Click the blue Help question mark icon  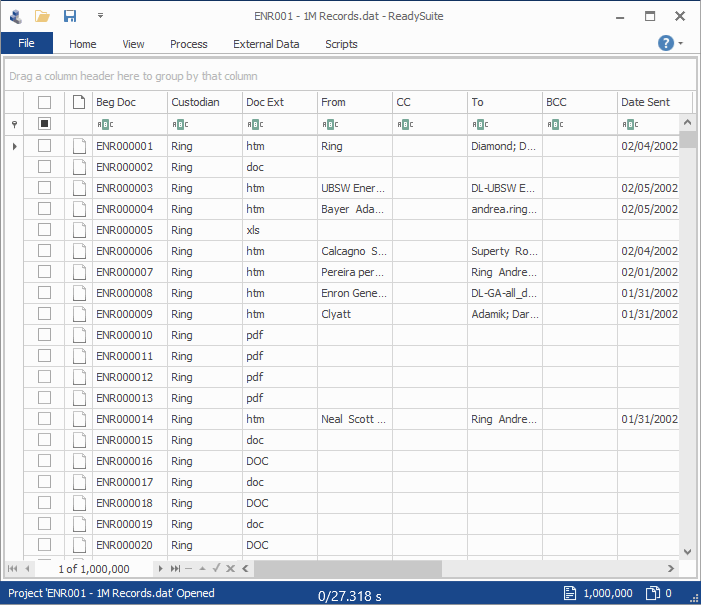point(665,43)
